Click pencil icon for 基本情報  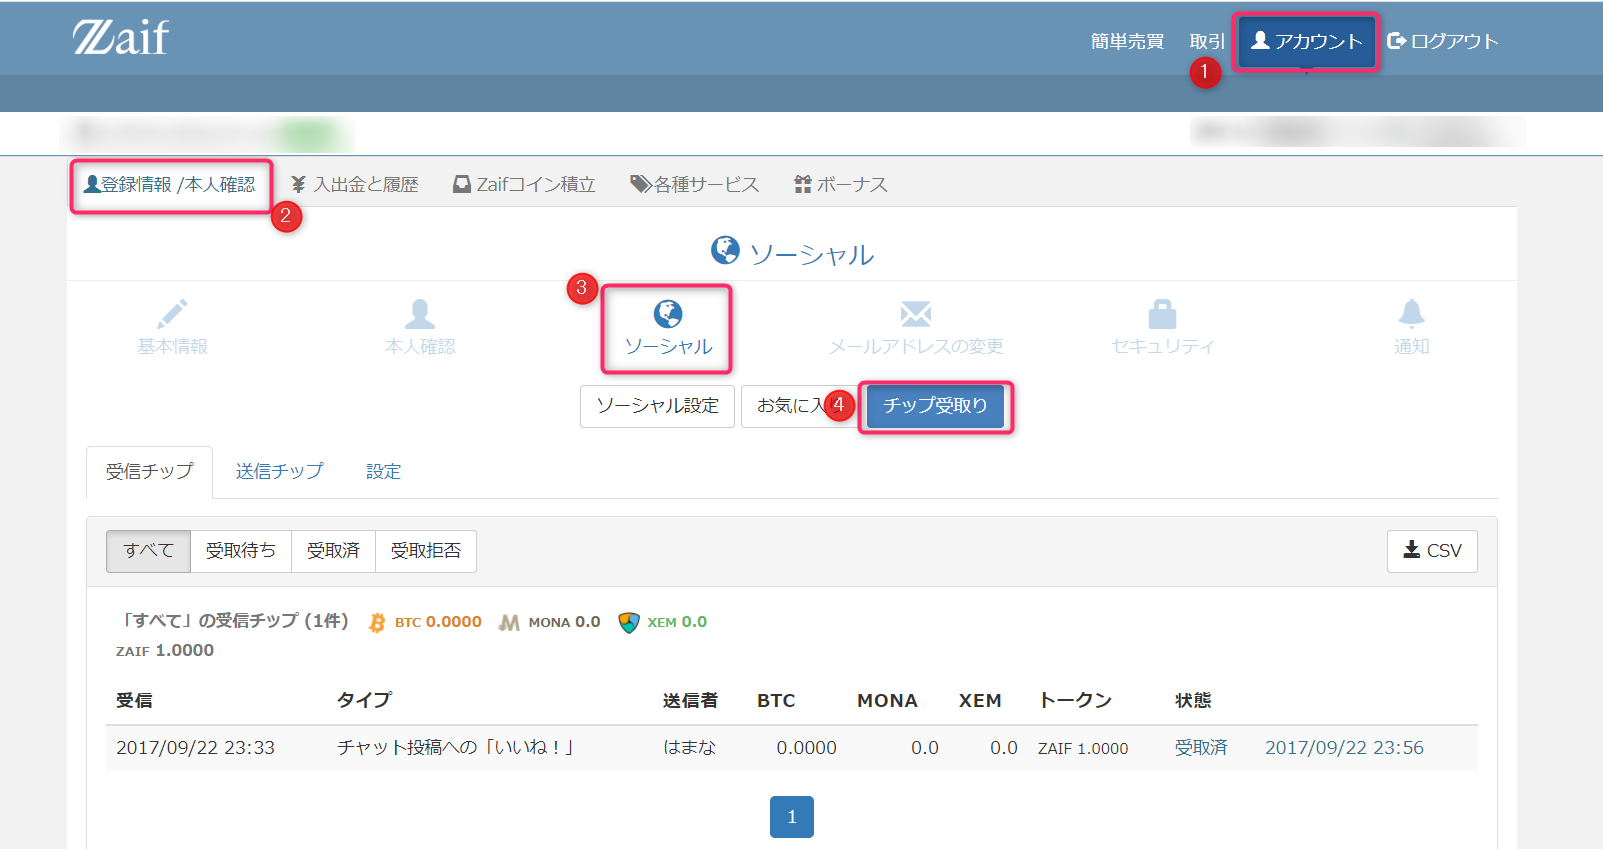coord(172,313)
